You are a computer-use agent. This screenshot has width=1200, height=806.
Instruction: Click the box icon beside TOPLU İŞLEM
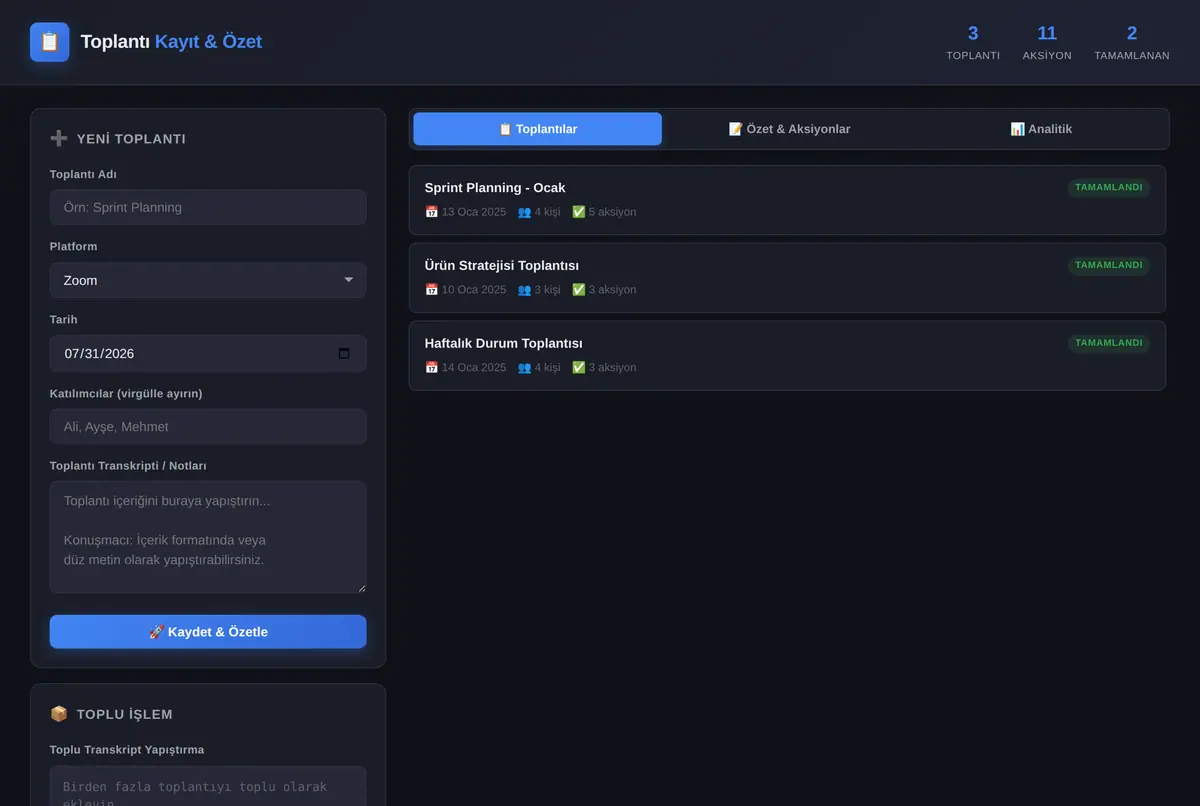tap(59, 714)
